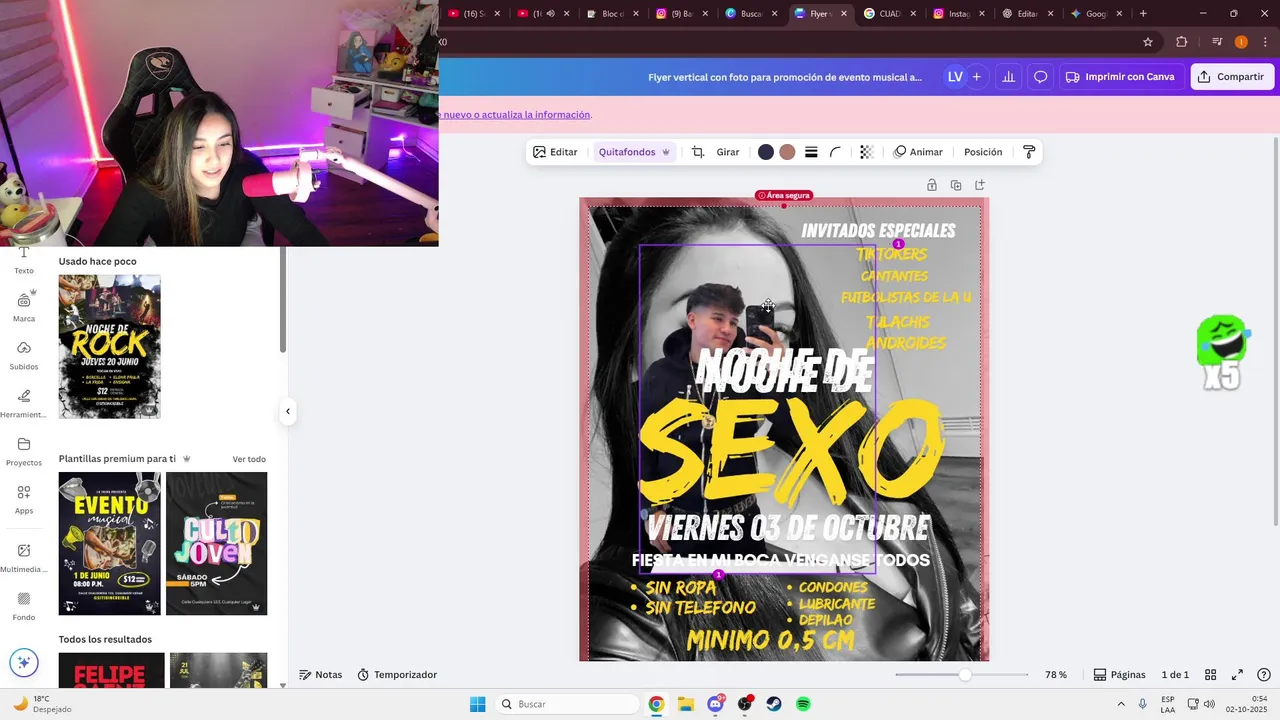The image size is (1280, 720).
Task: Click the Compartir share button
Action: 1231,77
